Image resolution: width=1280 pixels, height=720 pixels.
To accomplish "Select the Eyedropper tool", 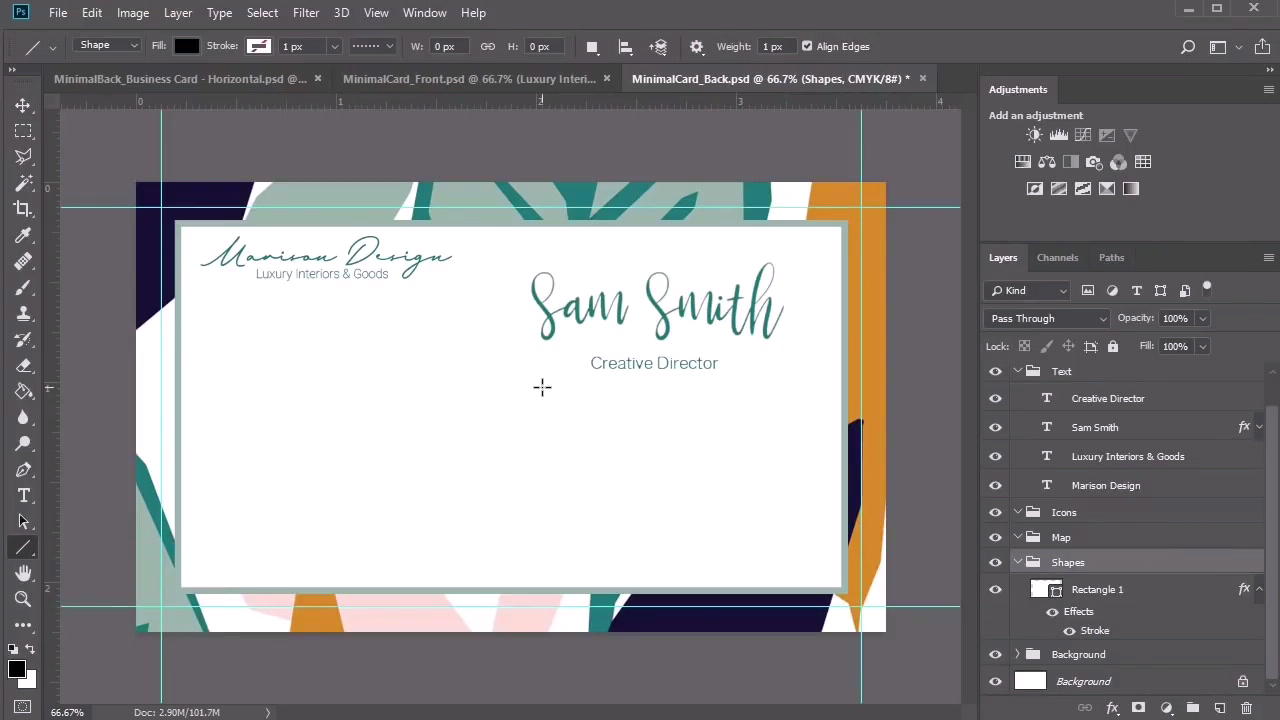I will pyautogui.click(x=23, y=235).
